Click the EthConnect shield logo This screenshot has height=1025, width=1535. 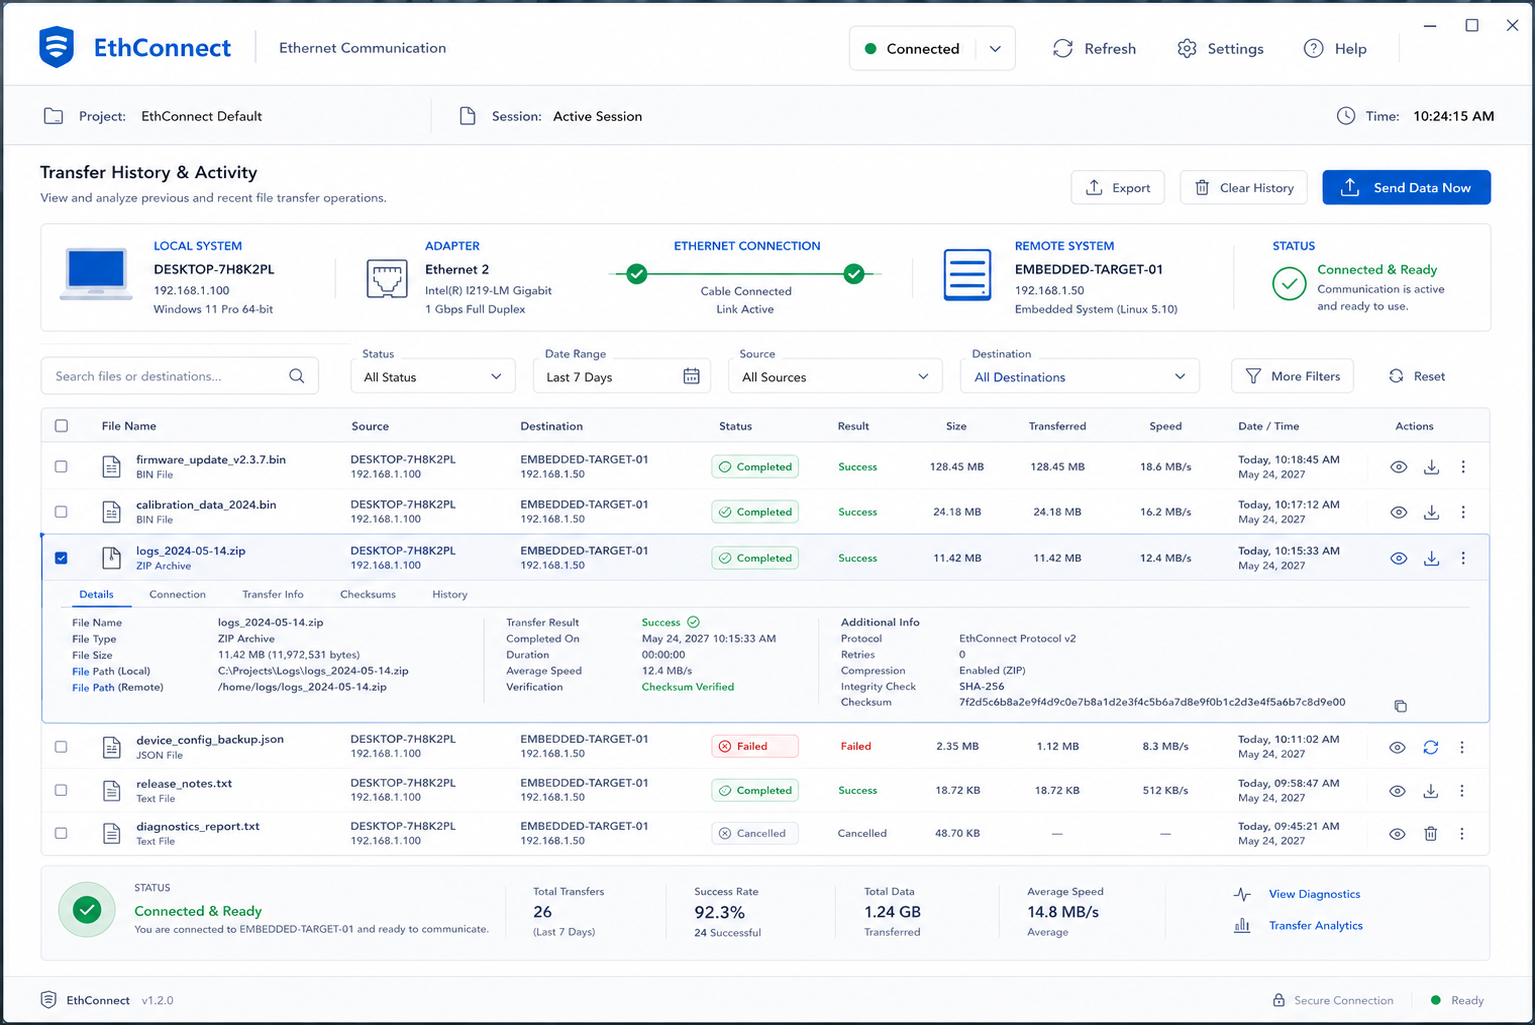(x=57, y=47)
